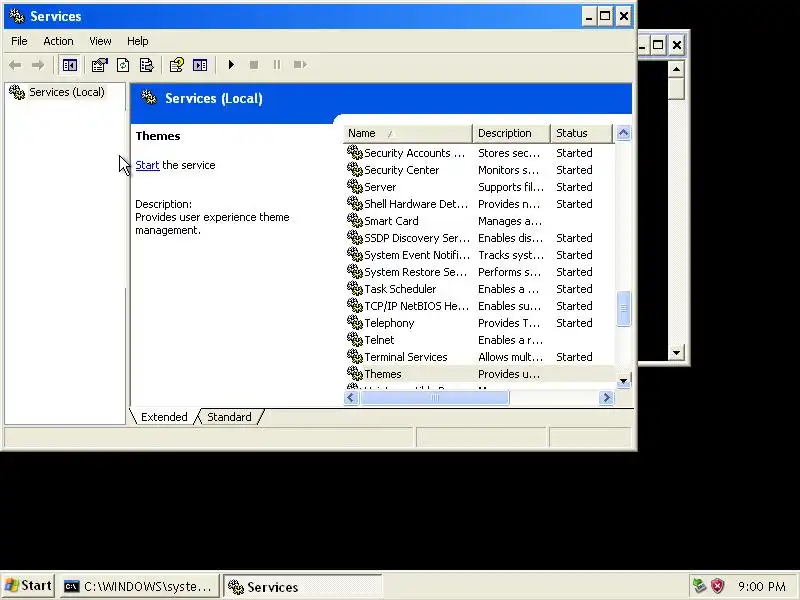
Task: Click services list scroll down arrow
Action: click(623, 381)
